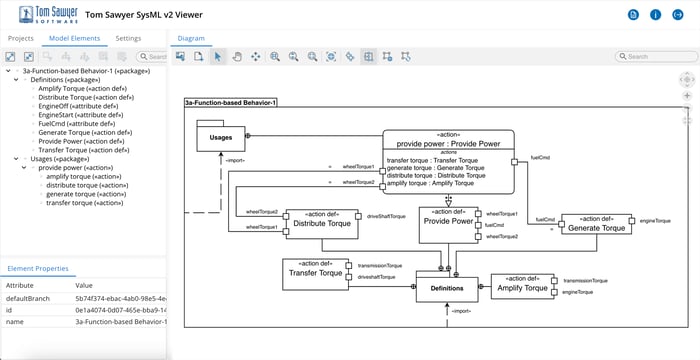The height and width of the screenshot is (360, 700).
Task: Click the Provide Power action def block
Action: 448,225
